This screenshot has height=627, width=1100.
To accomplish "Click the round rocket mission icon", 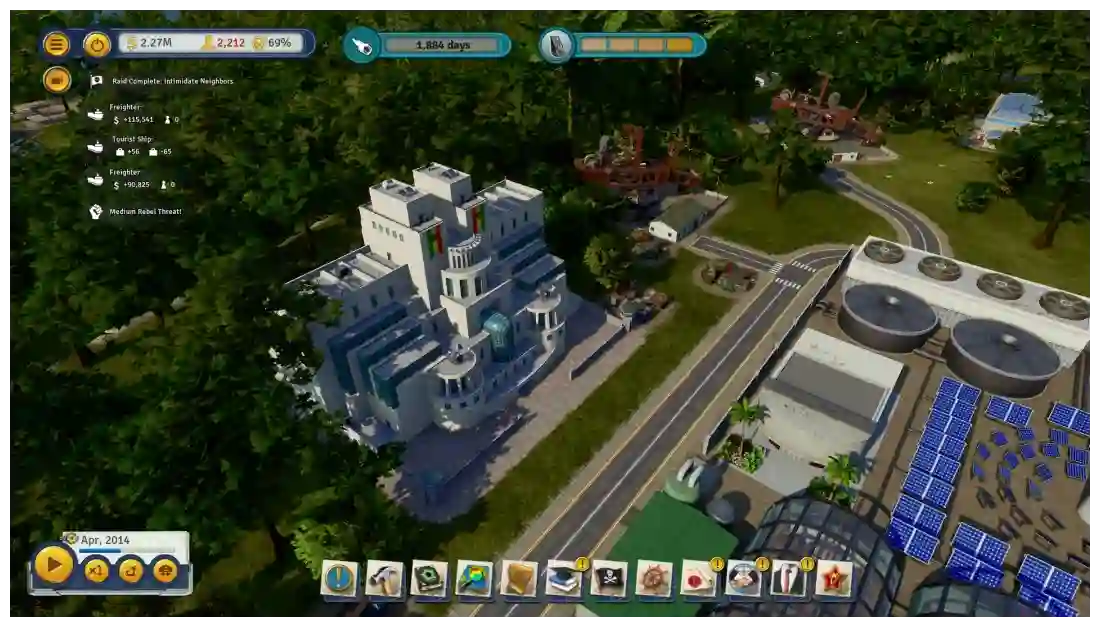I will (x=362, y=46).
